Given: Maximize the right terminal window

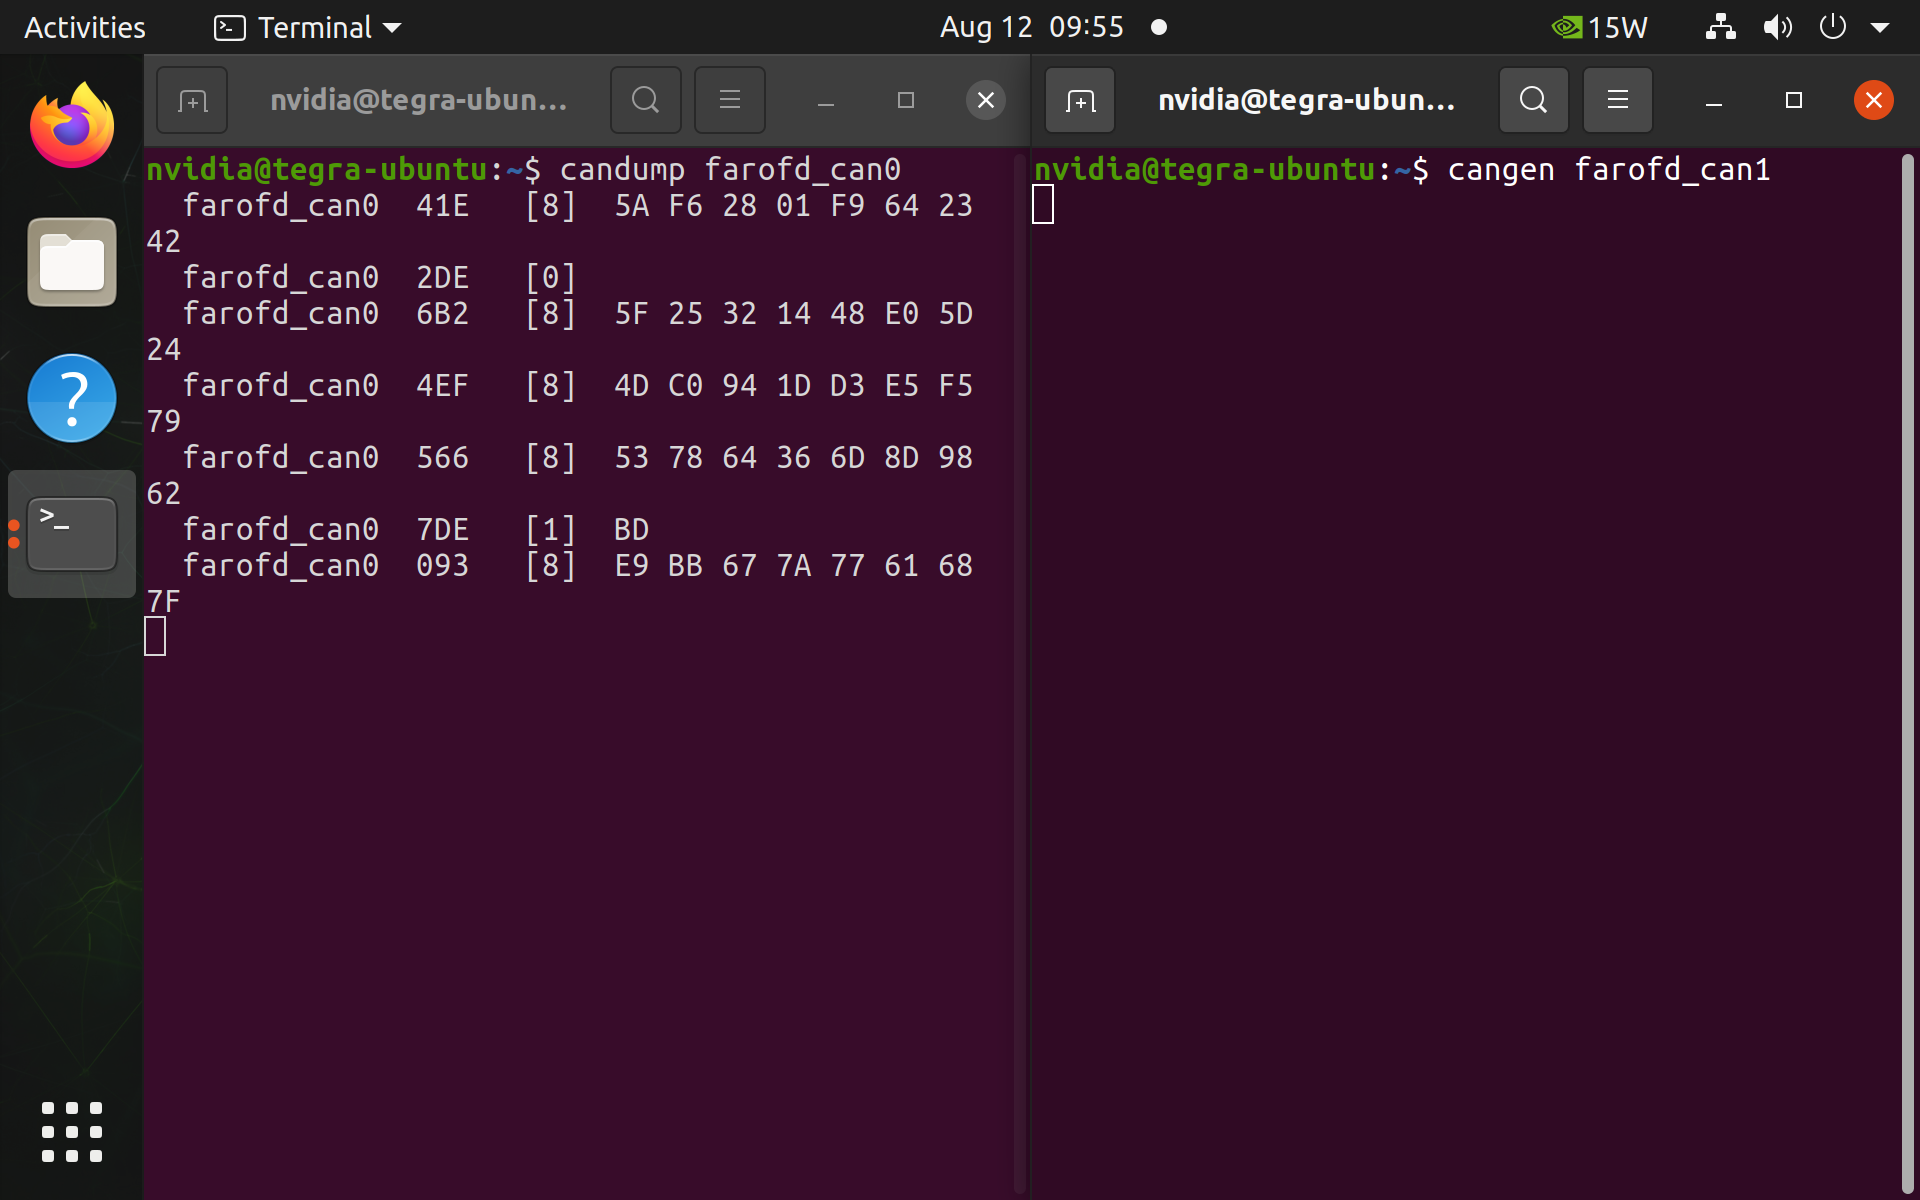Looking at the screenshot, I should tap(1793, 100).
